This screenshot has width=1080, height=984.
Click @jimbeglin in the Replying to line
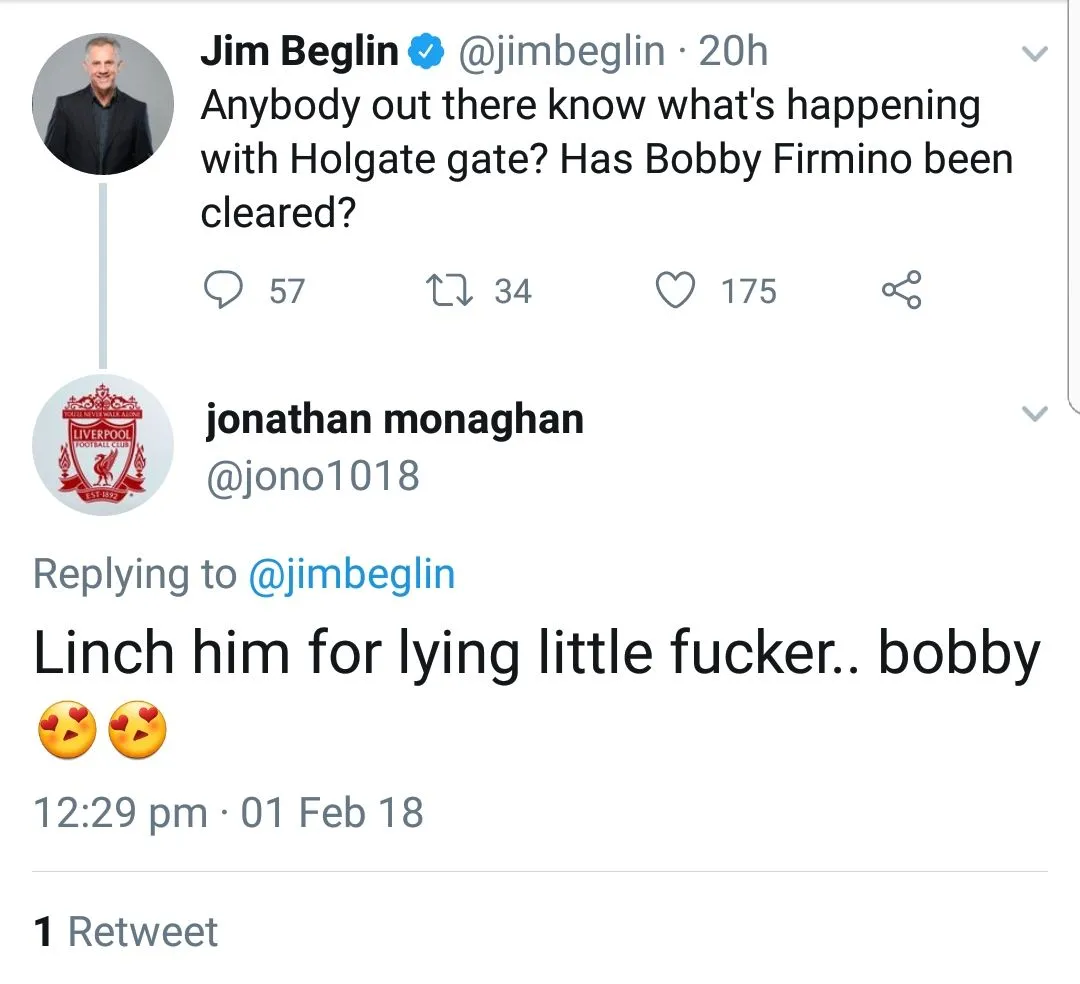[350, 575]
